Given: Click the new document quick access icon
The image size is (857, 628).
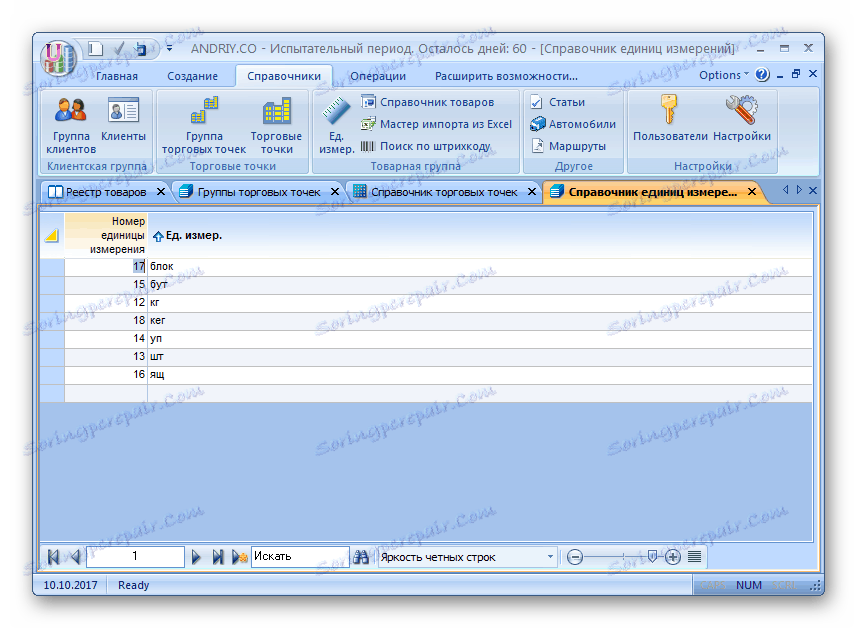Looking at the screenshot, I should coord(96,49).
